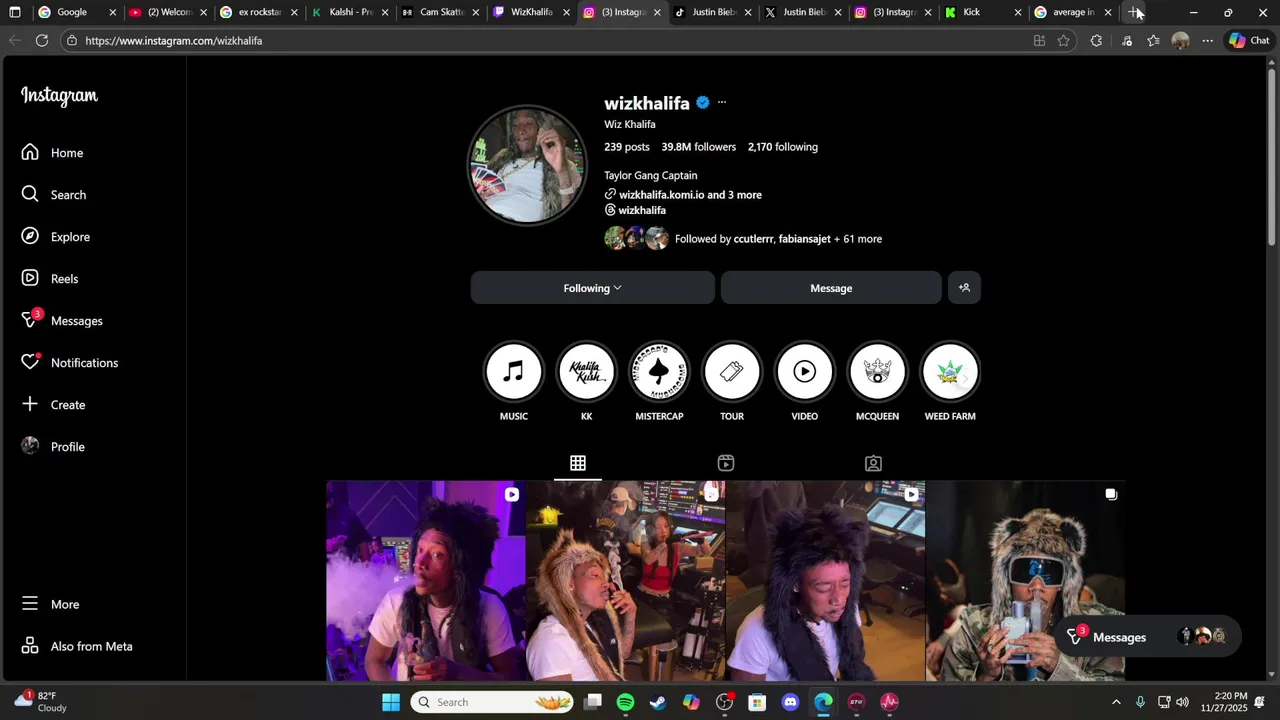
Task: Open Discord from the taskbar
Action: point(791,702)
